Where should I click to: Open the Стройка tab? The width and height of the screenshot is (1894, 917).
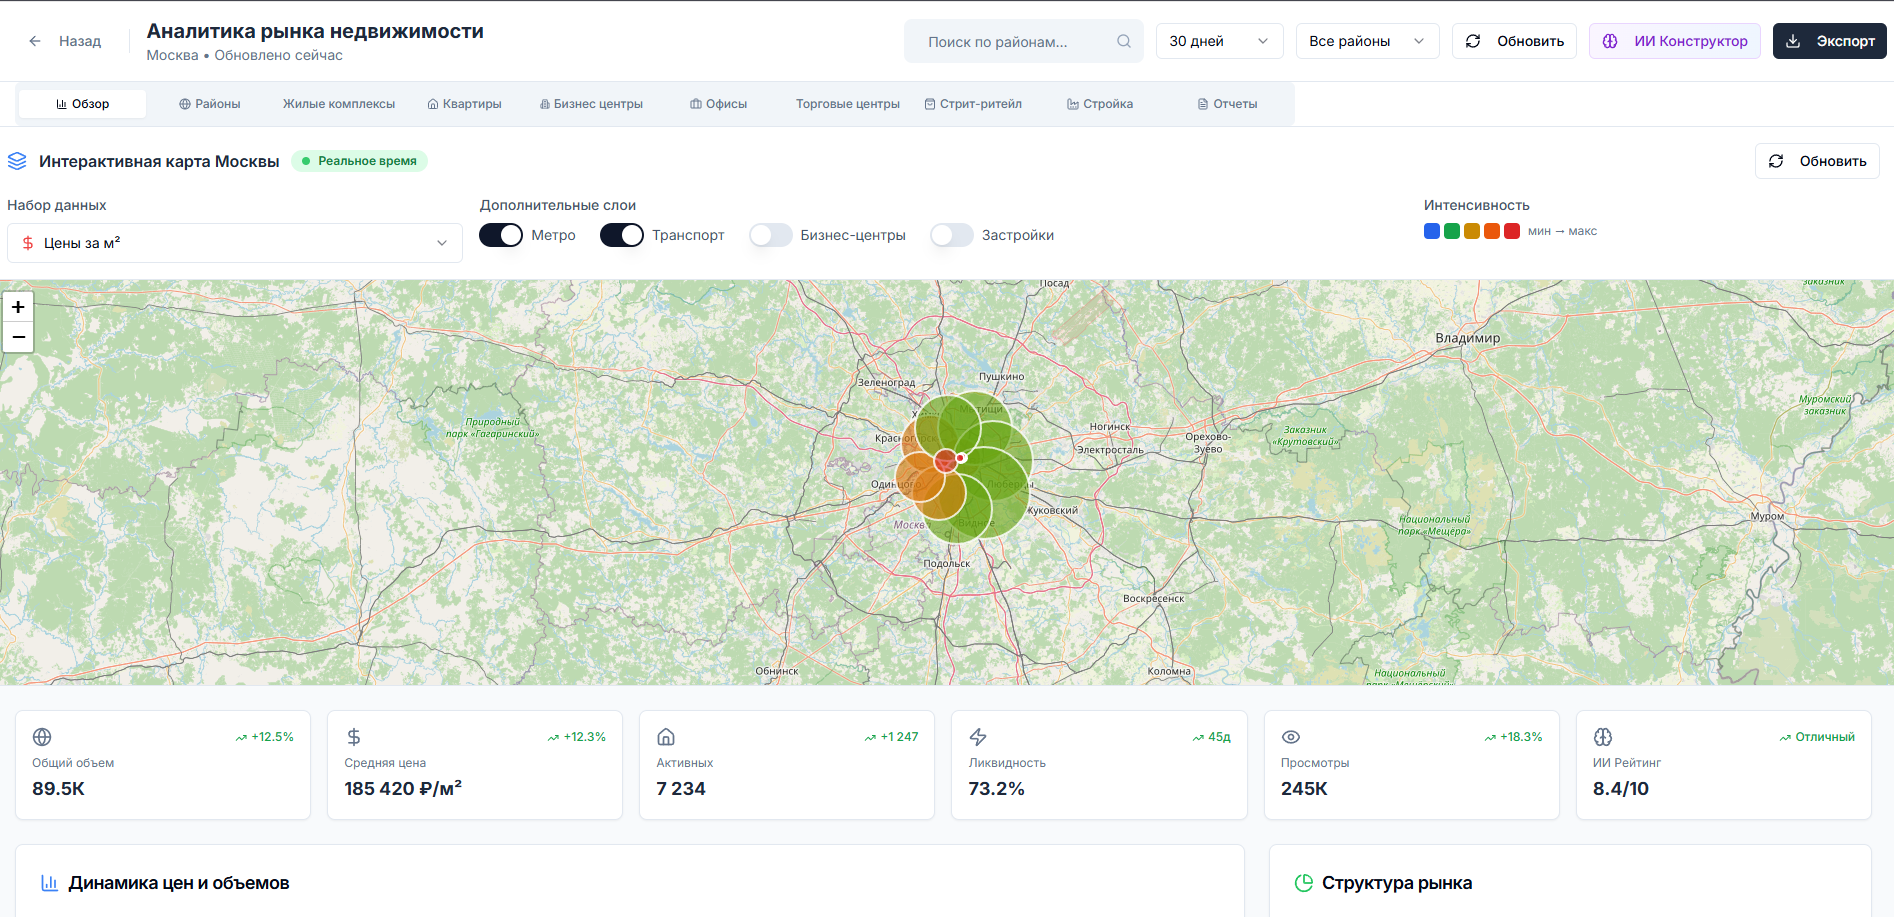[x=1100, y=104]
